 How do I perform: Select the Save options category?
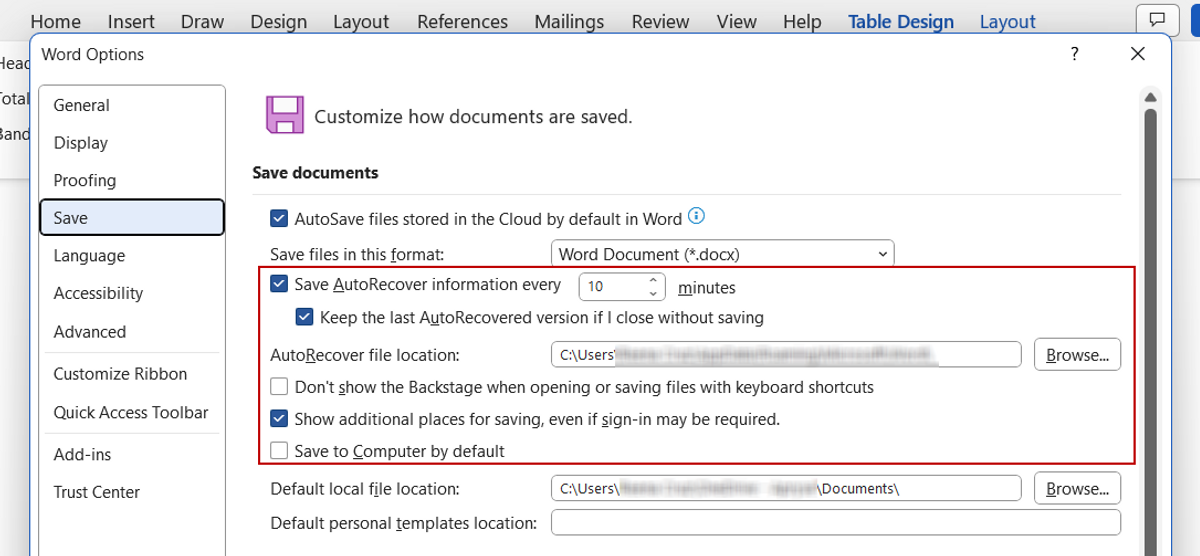(132, 218)
